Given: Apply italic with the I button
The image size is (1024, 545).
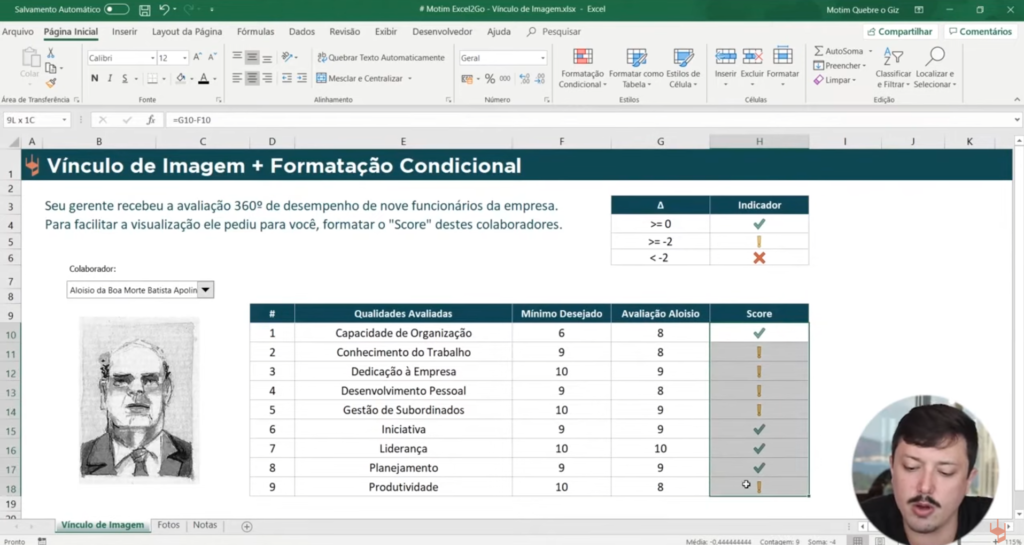Looking at the screenshot, I should click(110, 78).
